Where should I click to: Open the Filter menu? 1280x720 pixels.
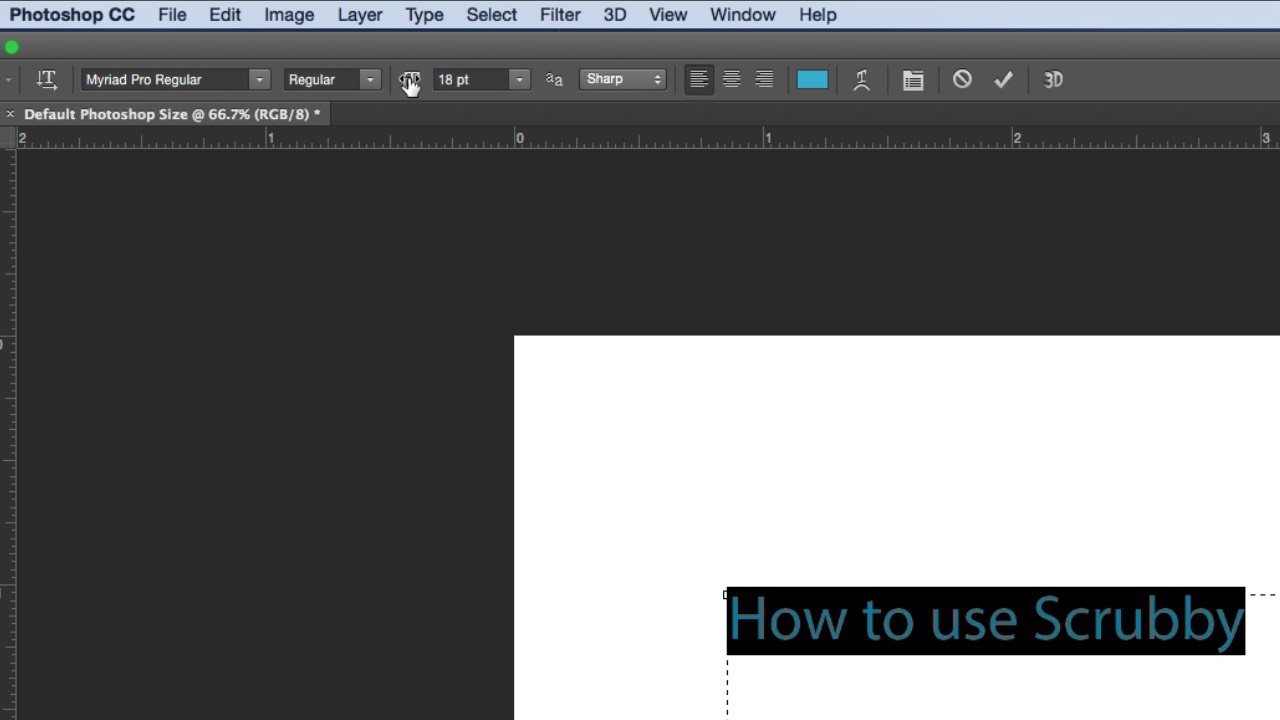(560, 14)
